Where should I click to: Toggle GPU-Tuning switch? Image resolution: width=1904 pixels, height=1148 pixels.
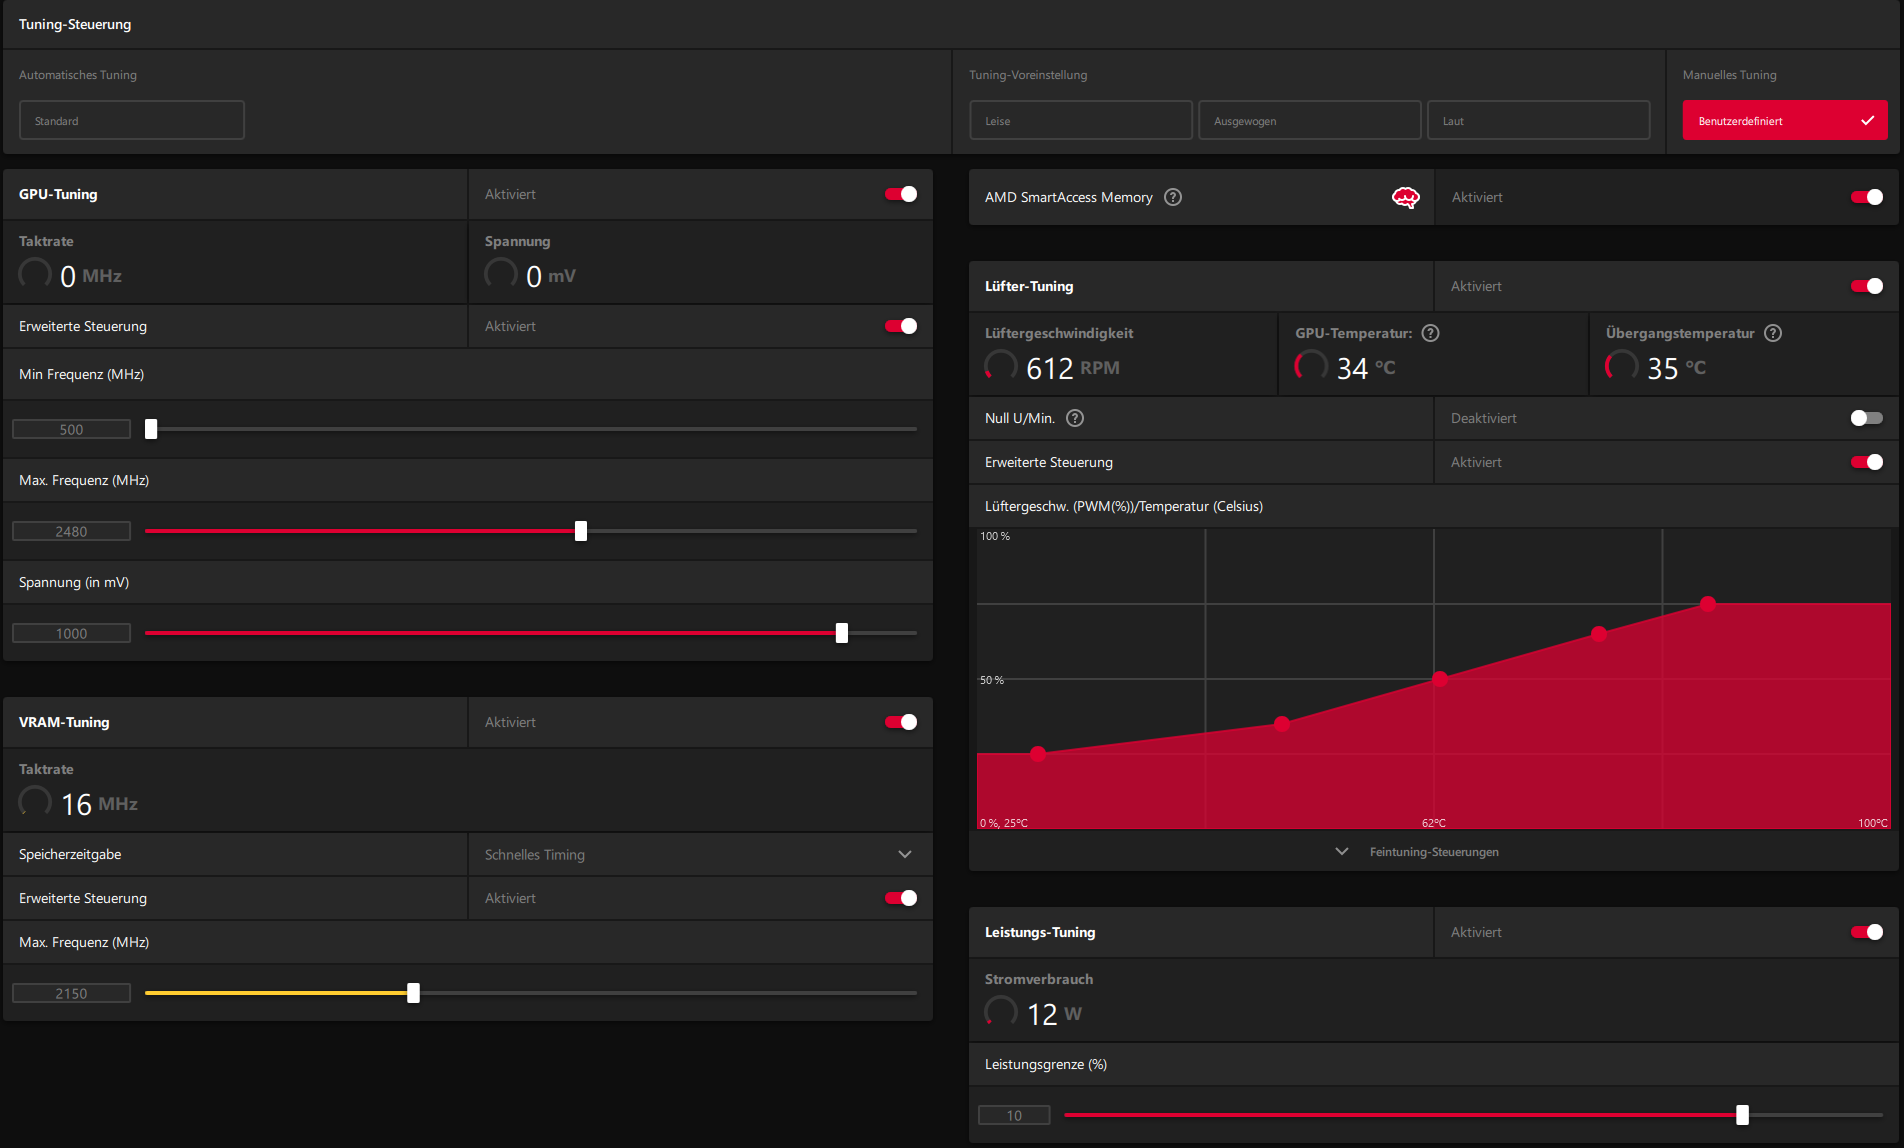(901, 194)
